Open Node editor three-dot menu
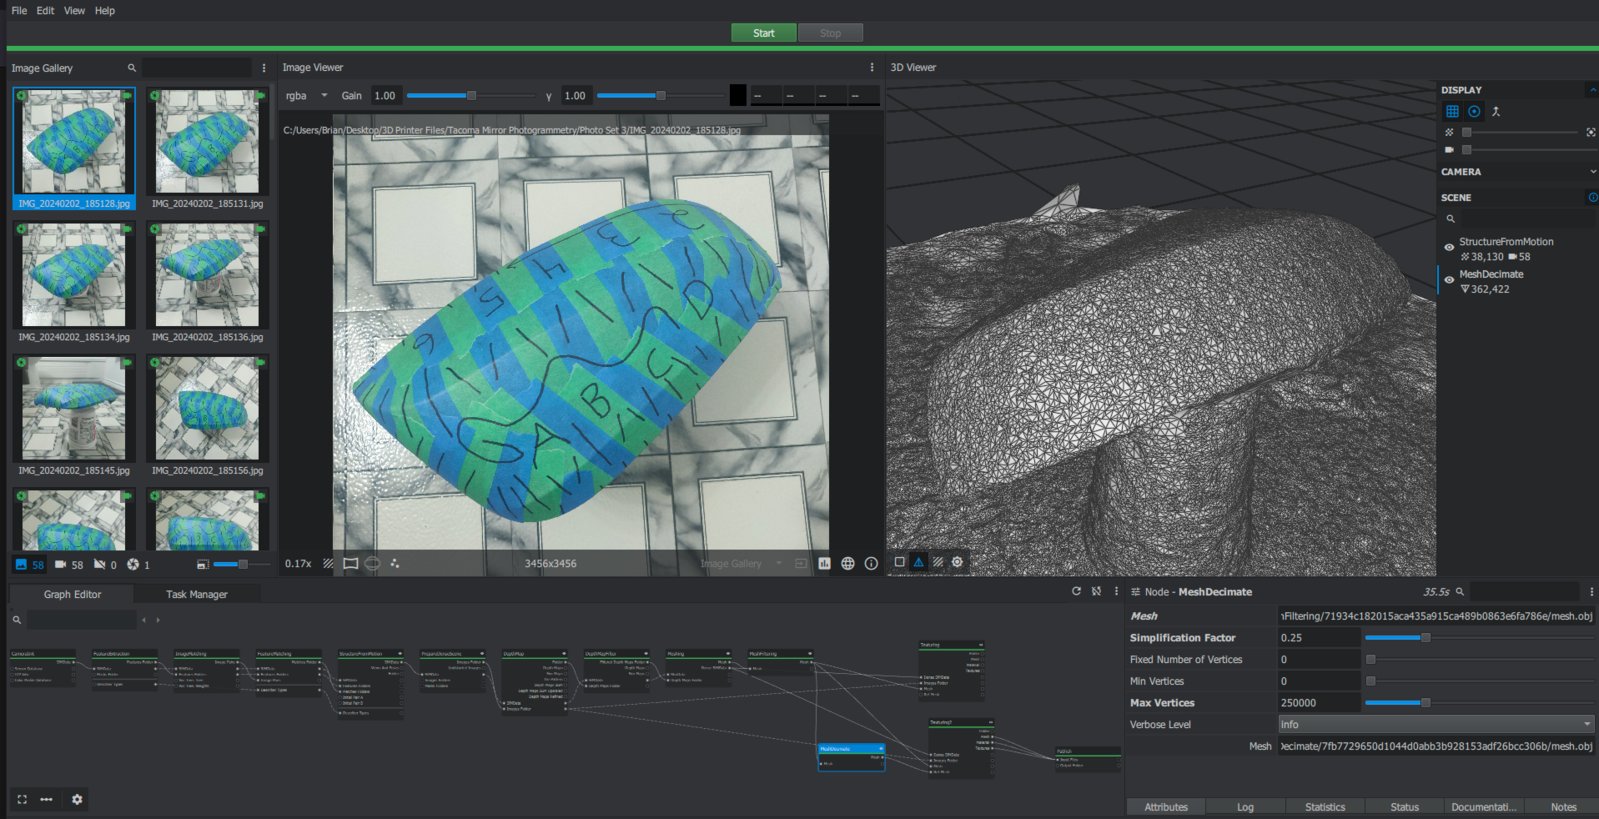Image resolution: width=1599 pixels, height=819 pixels. click(1591, 592)
